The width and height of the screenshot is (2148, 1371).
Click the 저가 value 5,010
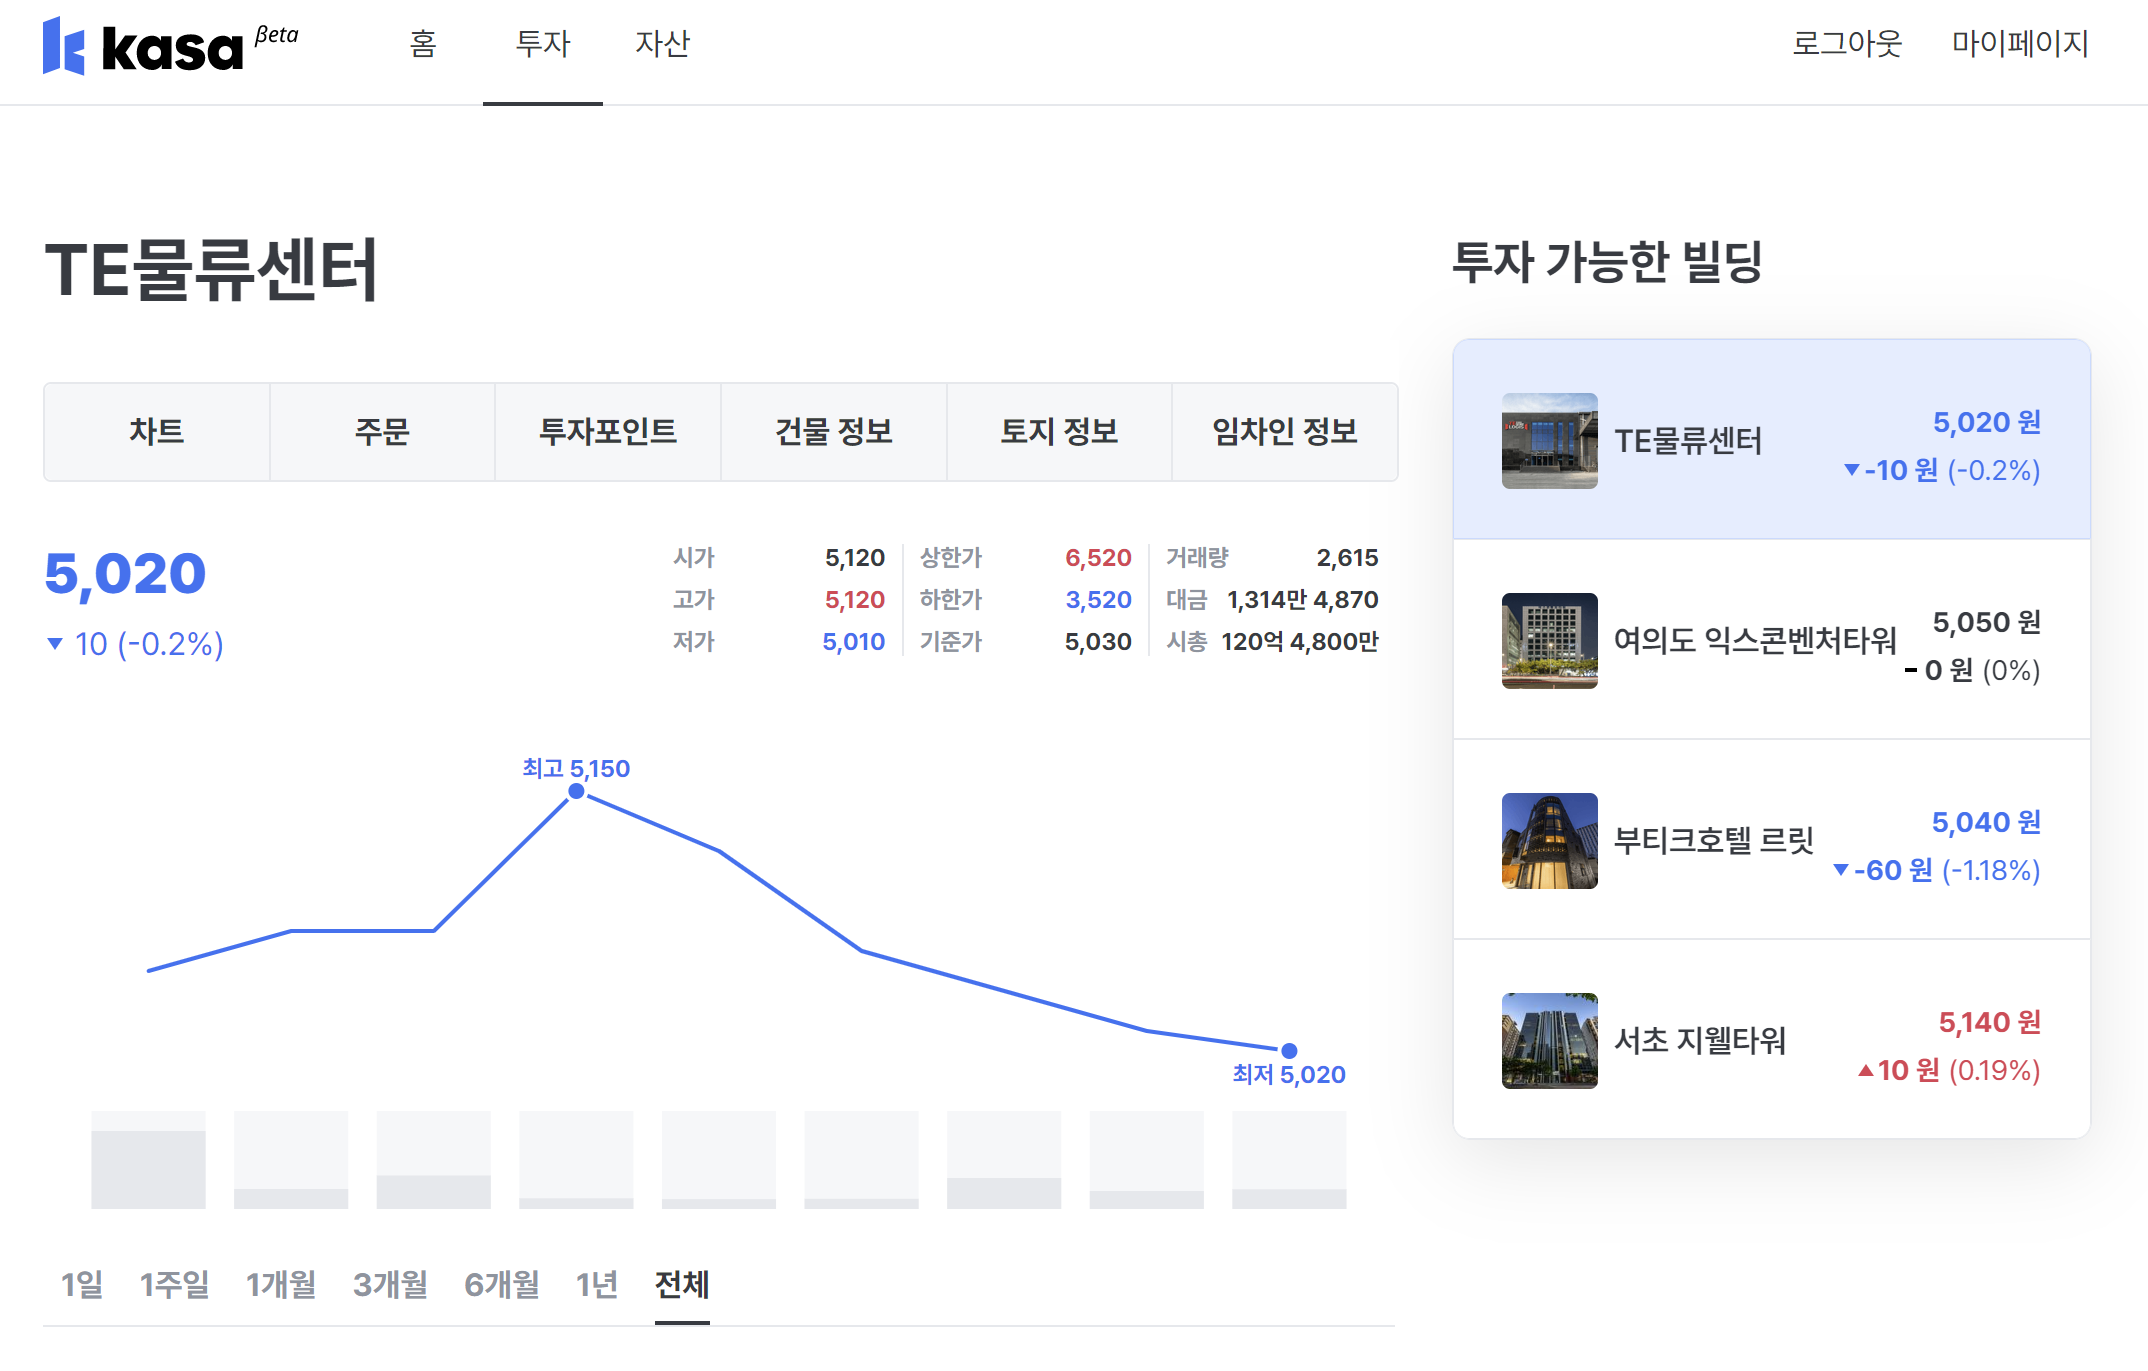tap(854, 642)
